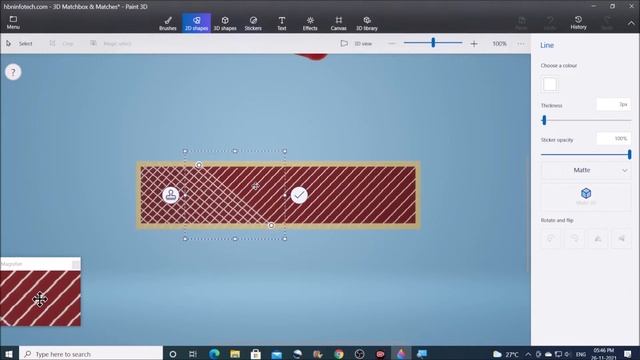Viewport: 640px width, 360px height.
Task: Select the 2D shapes tool
Action: [196, 23]
